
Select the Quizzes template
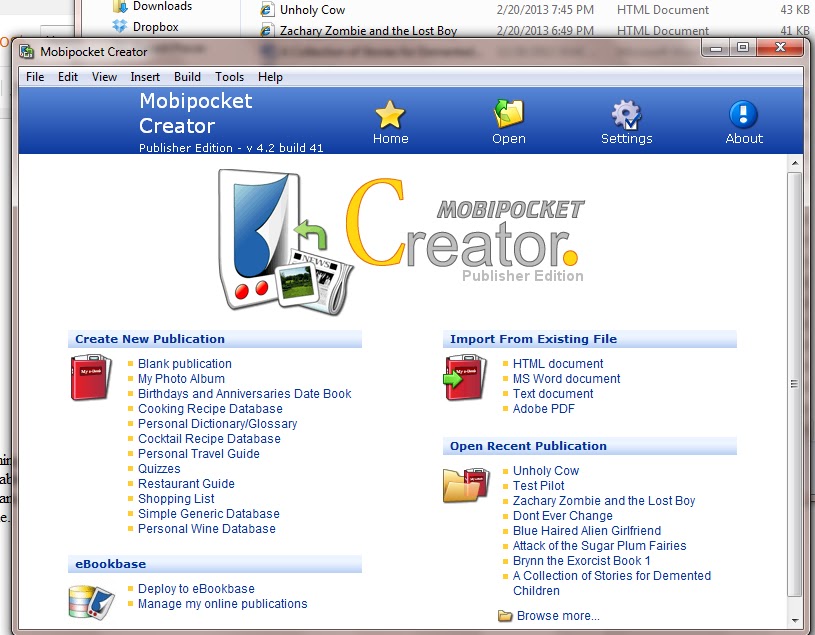[159, 469]
